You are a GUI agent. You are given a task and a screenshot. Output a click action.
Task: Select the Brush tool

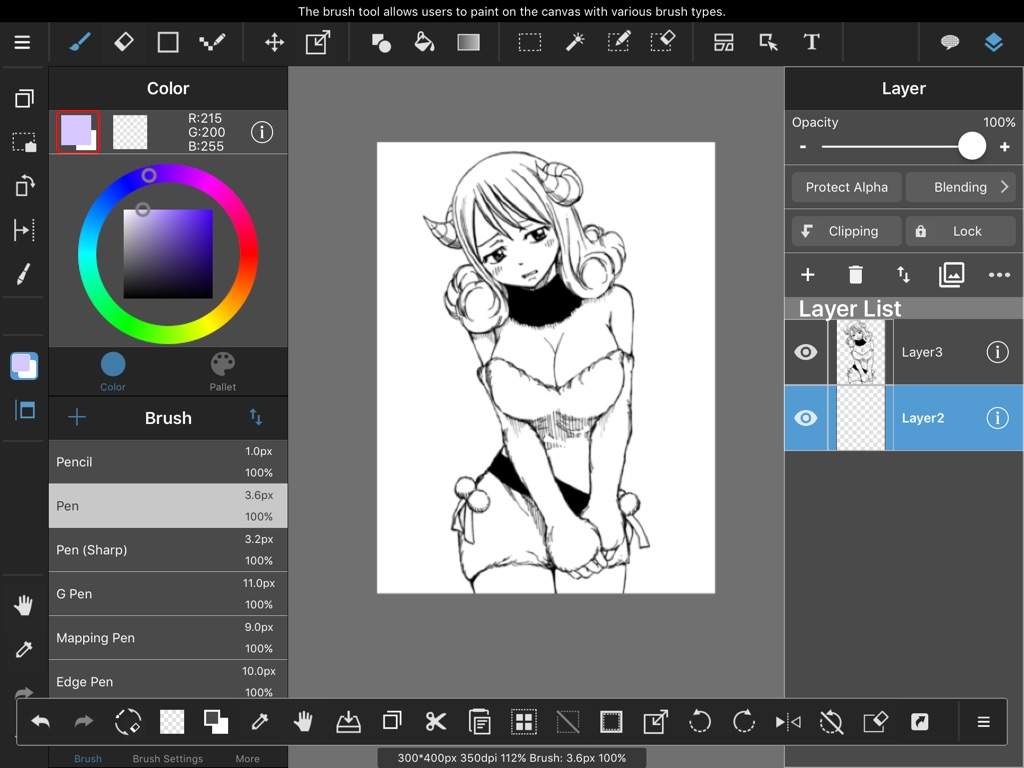[80, 42]
